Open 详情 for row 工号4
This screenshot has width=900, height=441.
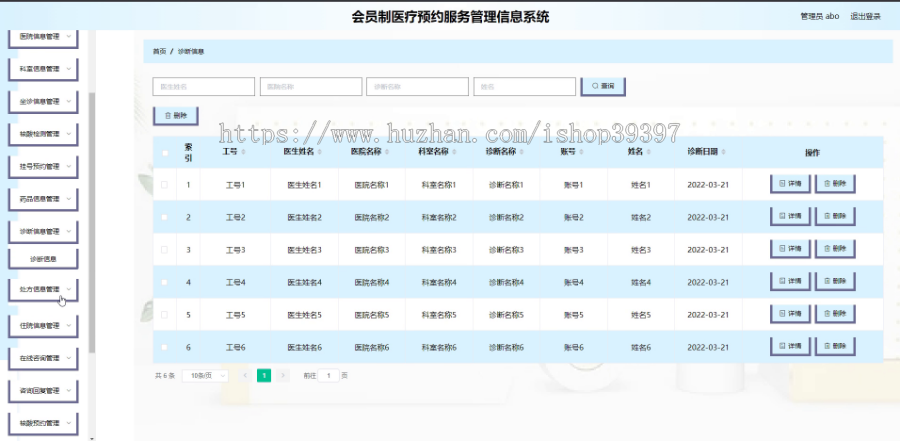tap(790, 281)
